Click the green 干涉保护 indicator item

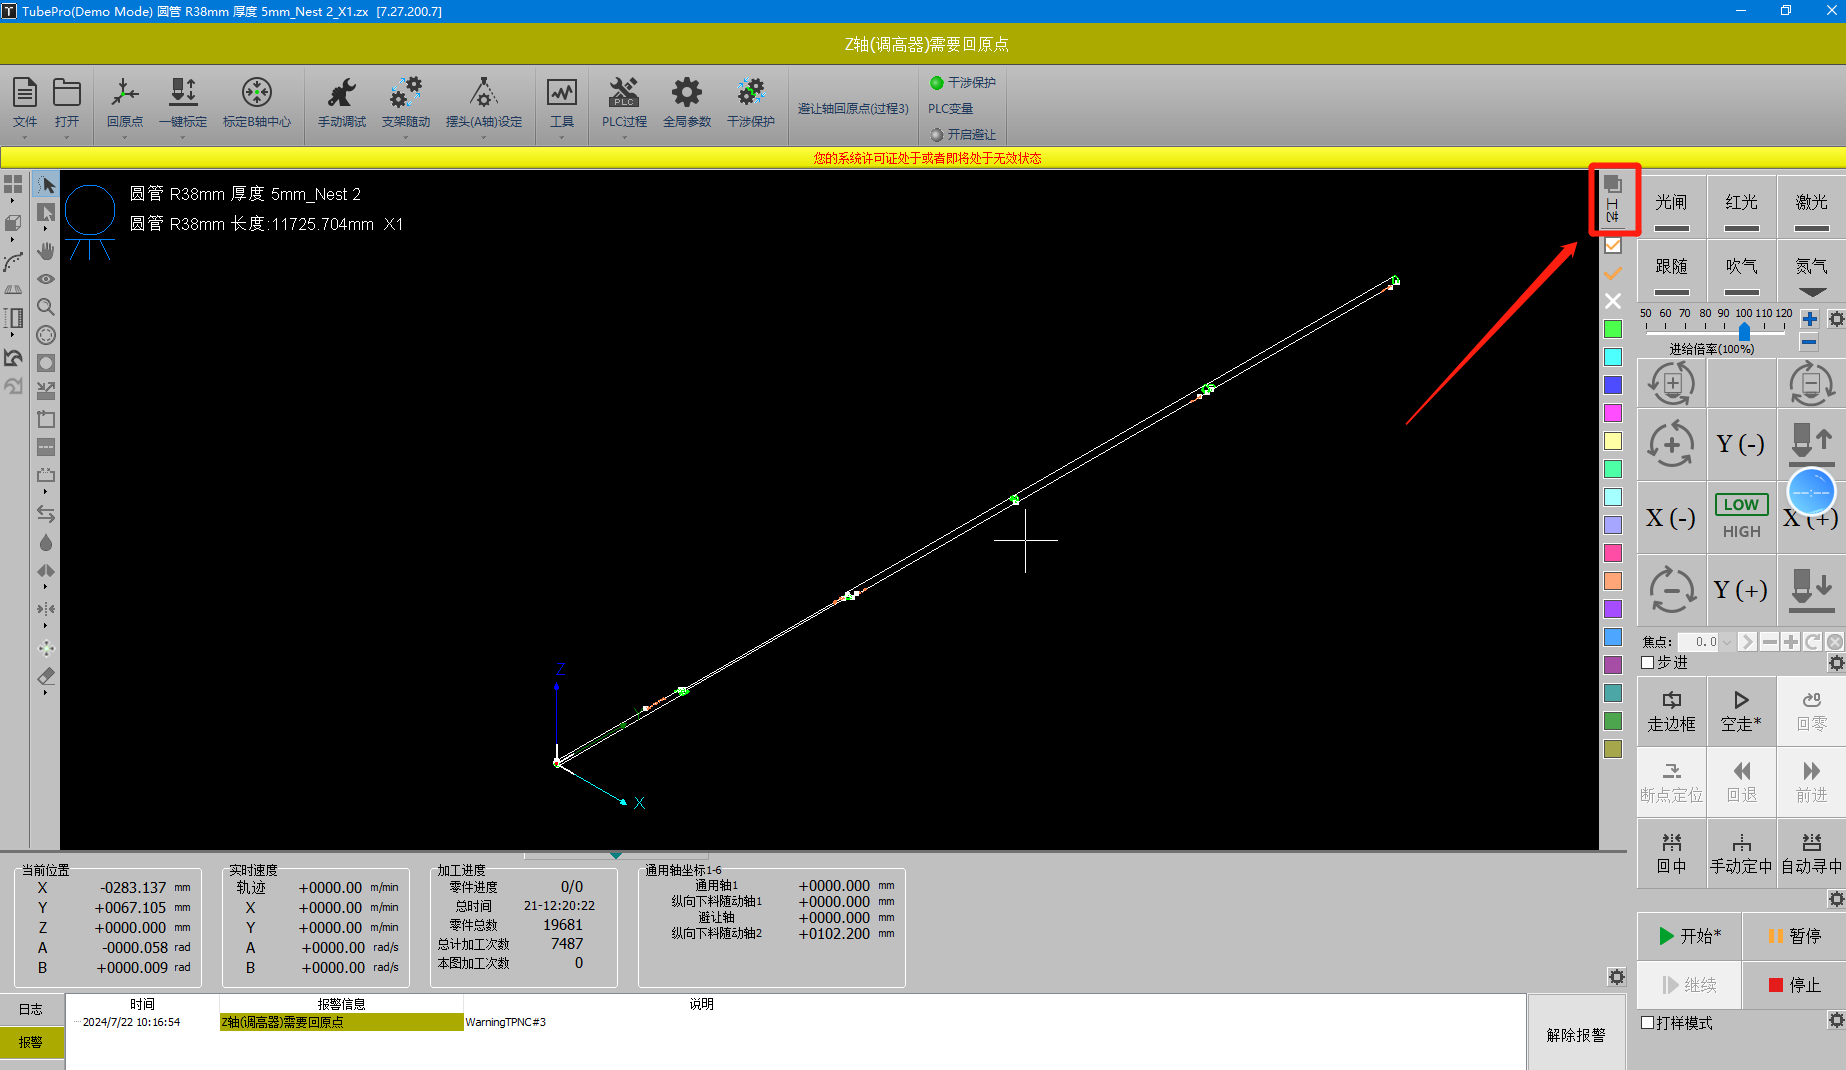pyautogui.click(x=963, y=82)
